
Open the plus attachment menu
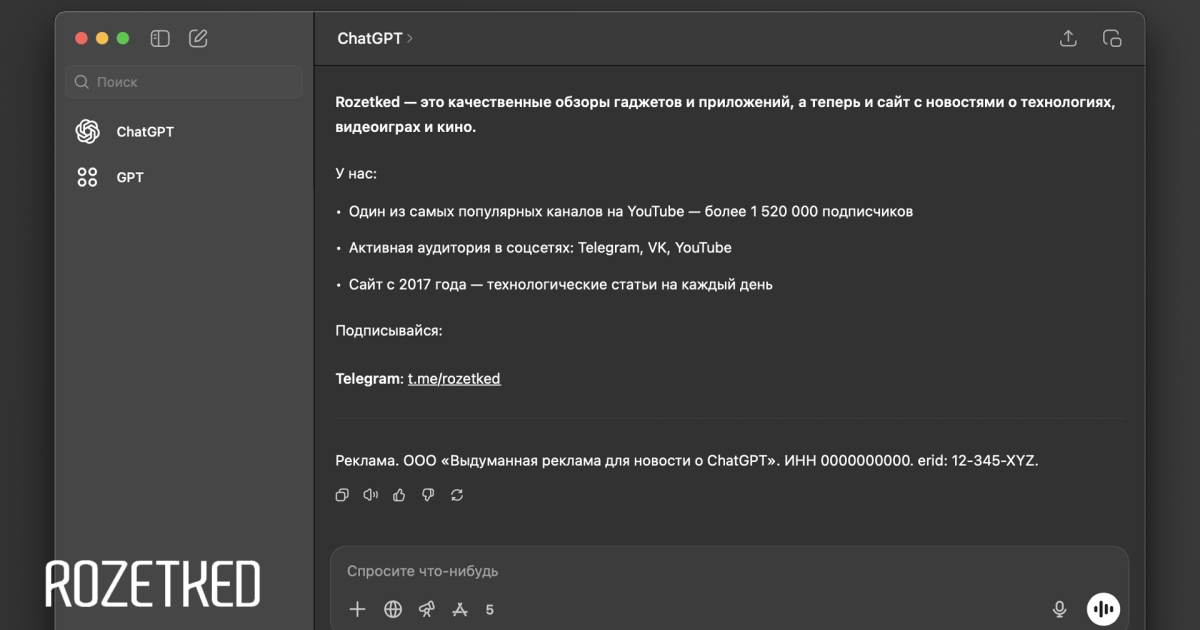pyautogui.click(x=357, y=609)
